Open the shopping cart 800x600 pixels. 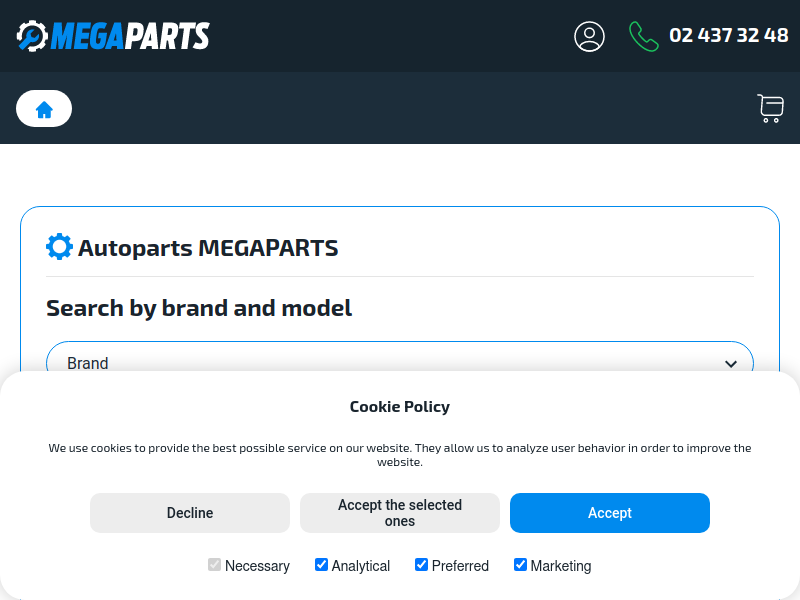tap(770, 108)
